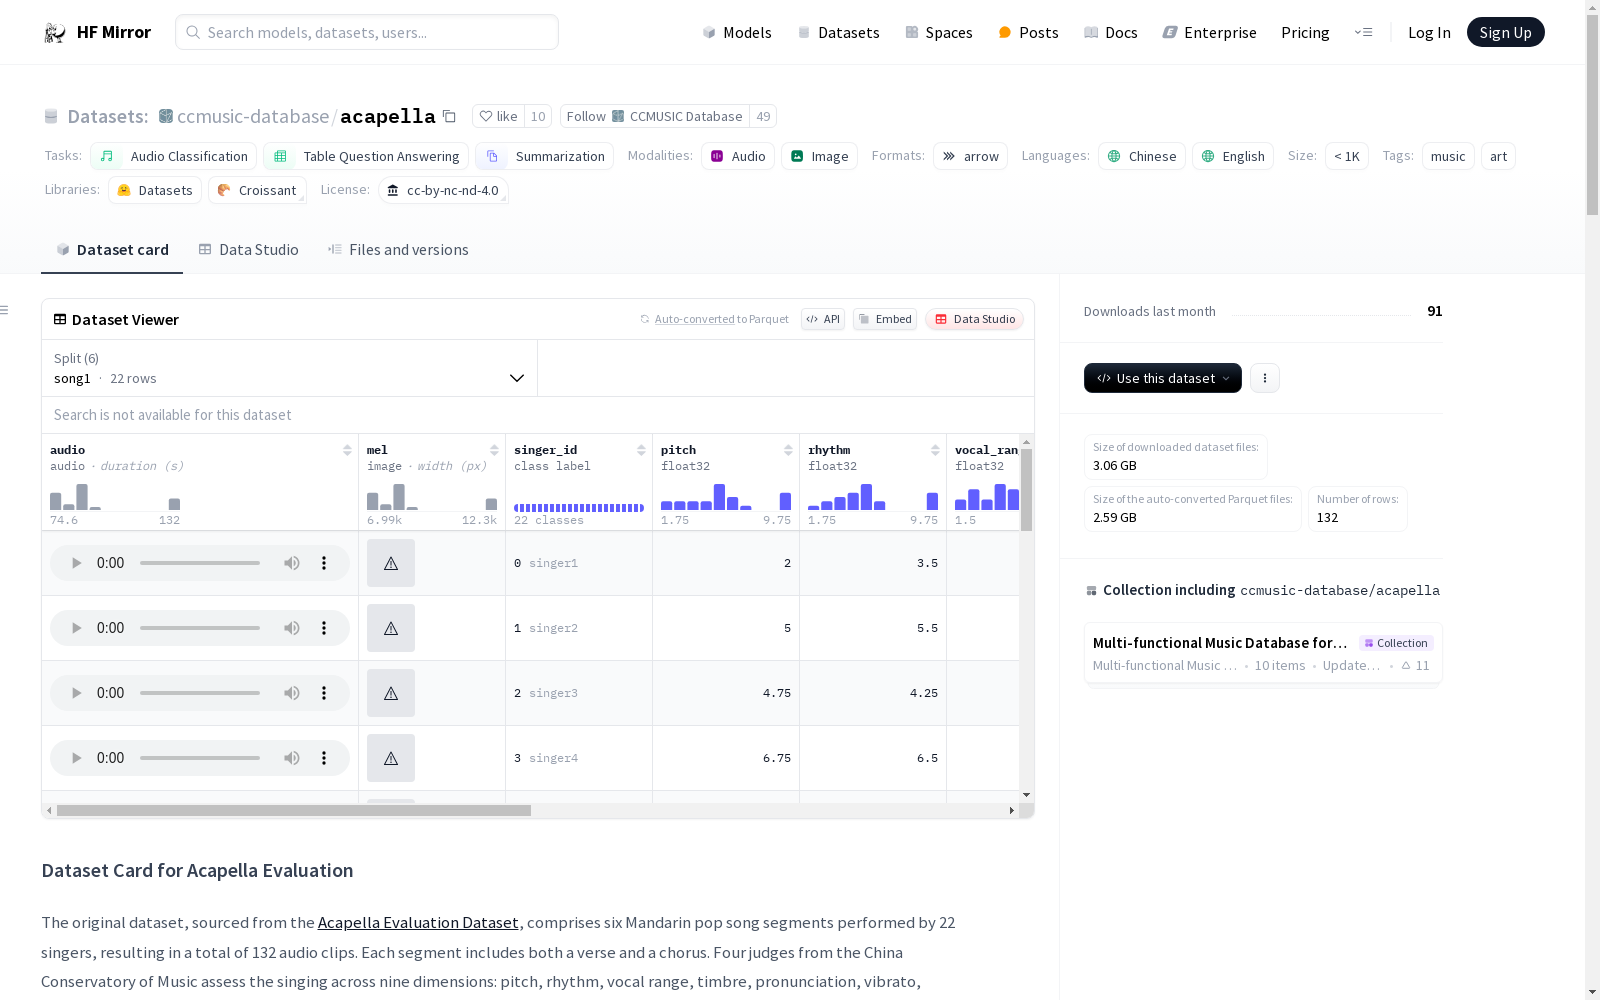The width and height of the screenshot is (1600, 1000).
Task: Click the HF Mirror logo icon
Action: pyautogui.click(x=55, y=32)
